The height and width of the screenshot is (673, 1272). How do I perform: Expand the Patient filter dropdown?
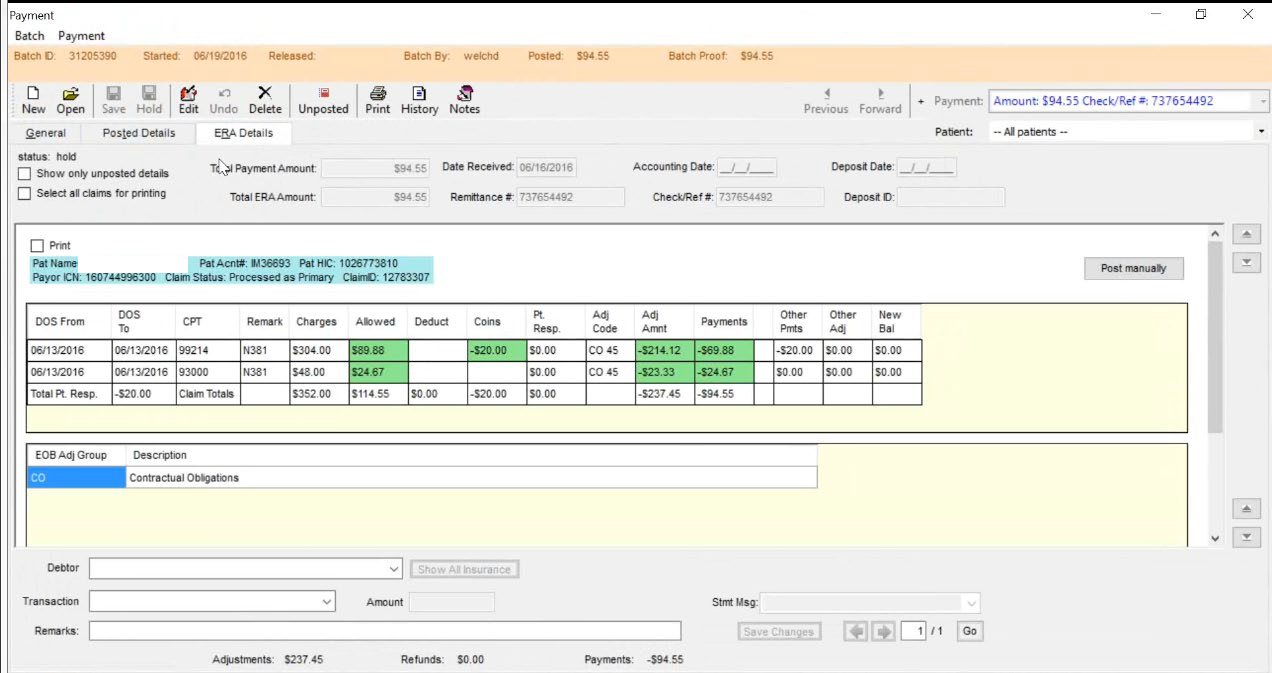(1260, 132)
